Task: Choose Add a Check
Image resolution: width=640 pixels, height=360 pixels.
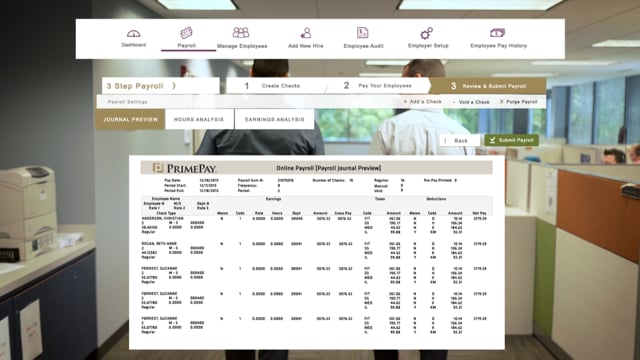Action: coord(422,102)
